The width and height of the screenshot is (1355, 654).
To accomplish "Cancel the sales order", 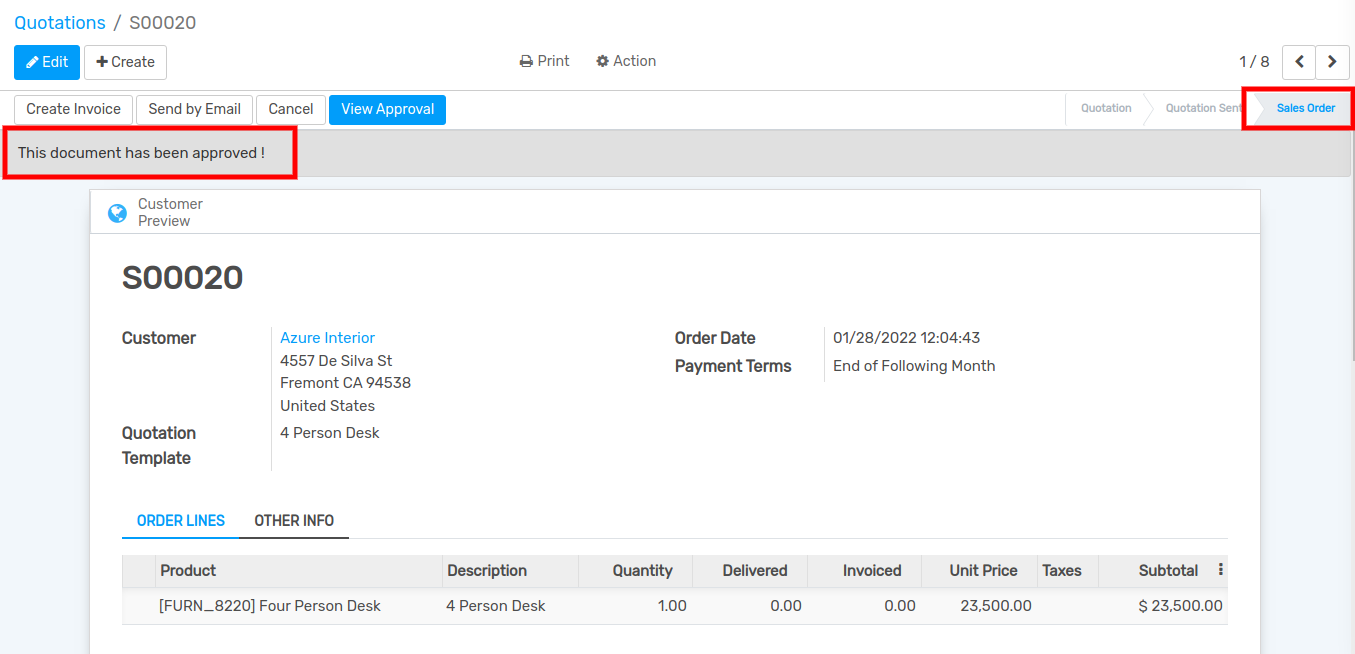I will click(290, 109).
